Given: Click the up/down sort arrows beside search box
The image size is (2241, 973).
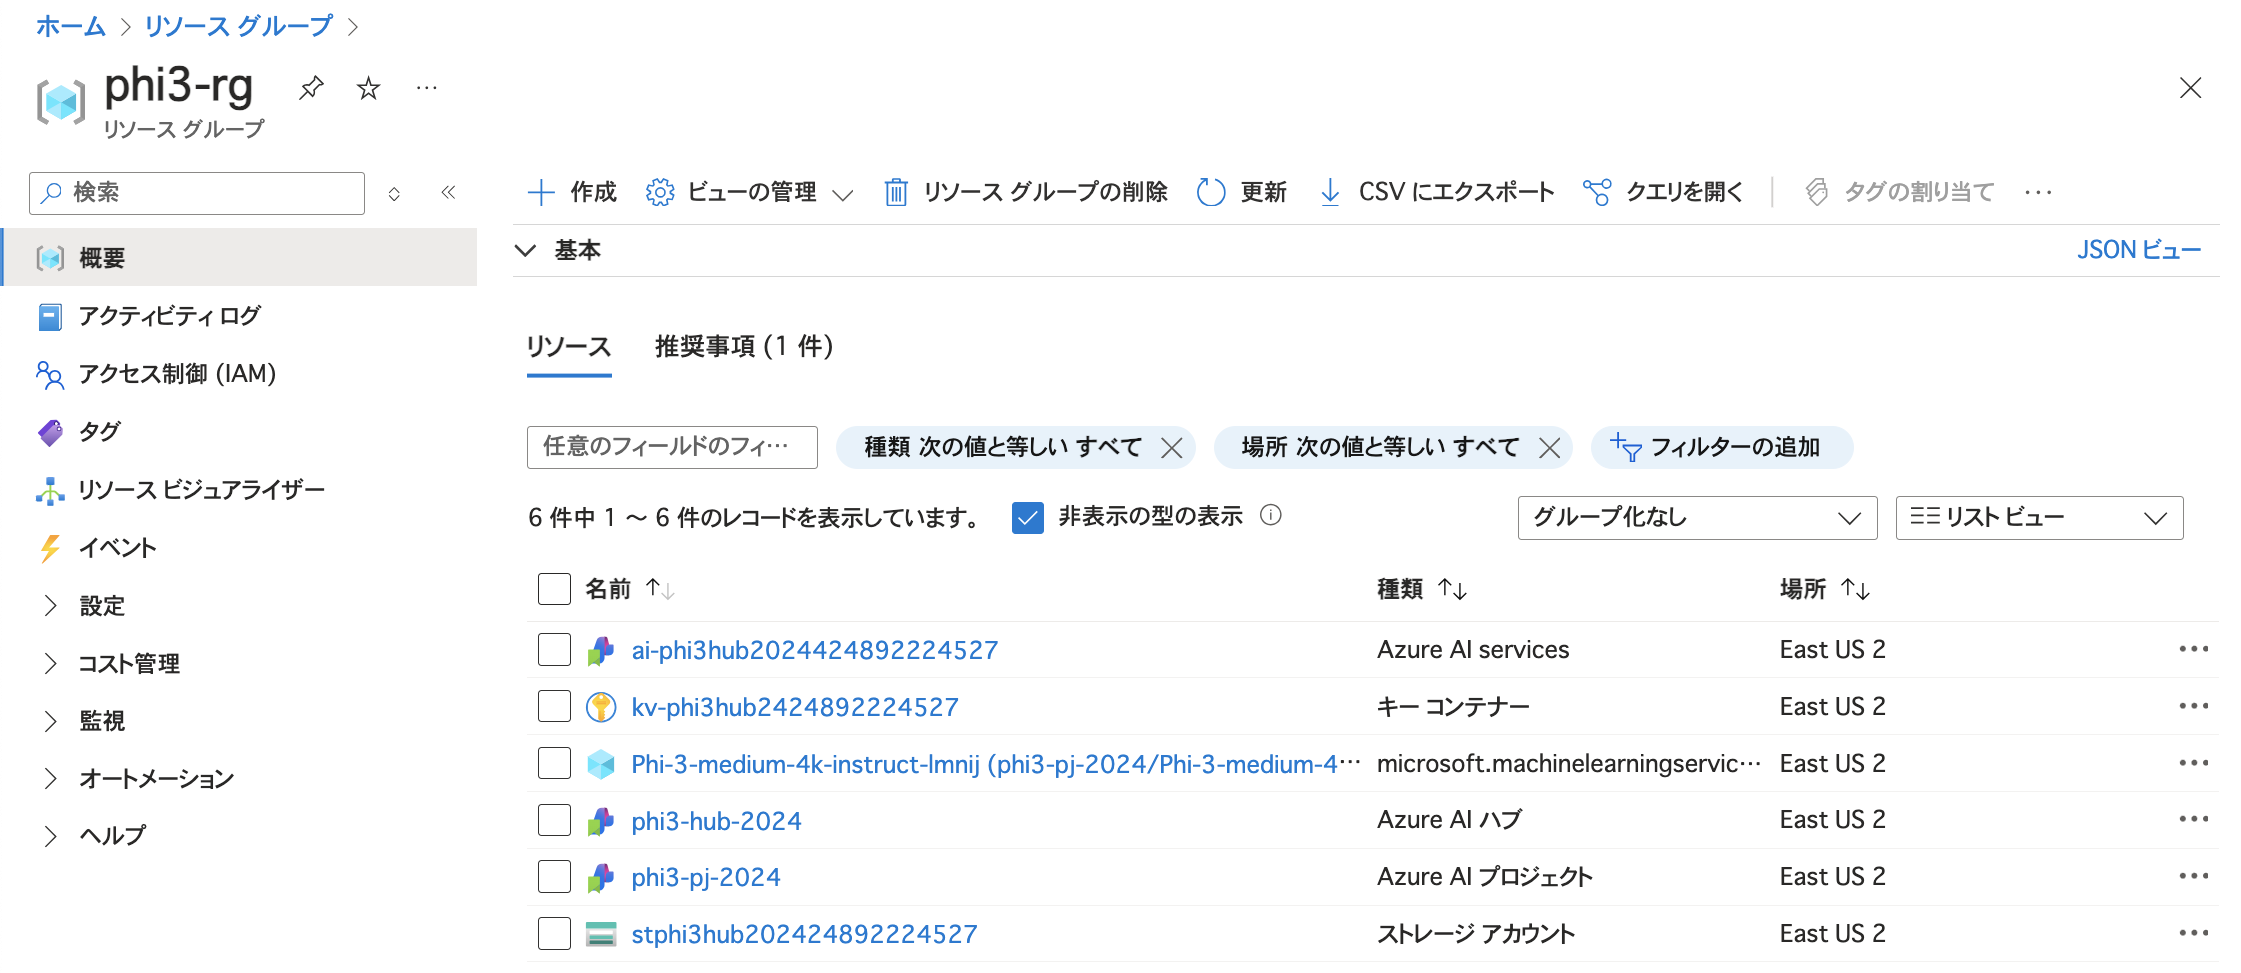Looking at the screenshot, I should pos(394,193).
